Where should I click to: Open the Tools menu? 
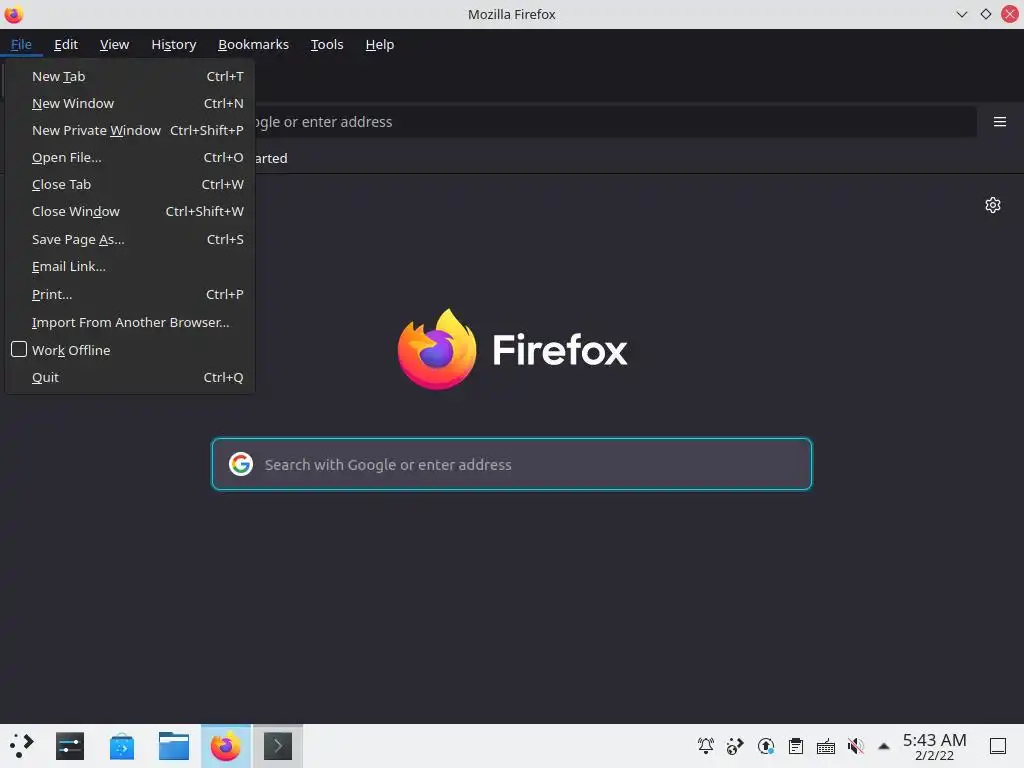(x=327, y=44)
